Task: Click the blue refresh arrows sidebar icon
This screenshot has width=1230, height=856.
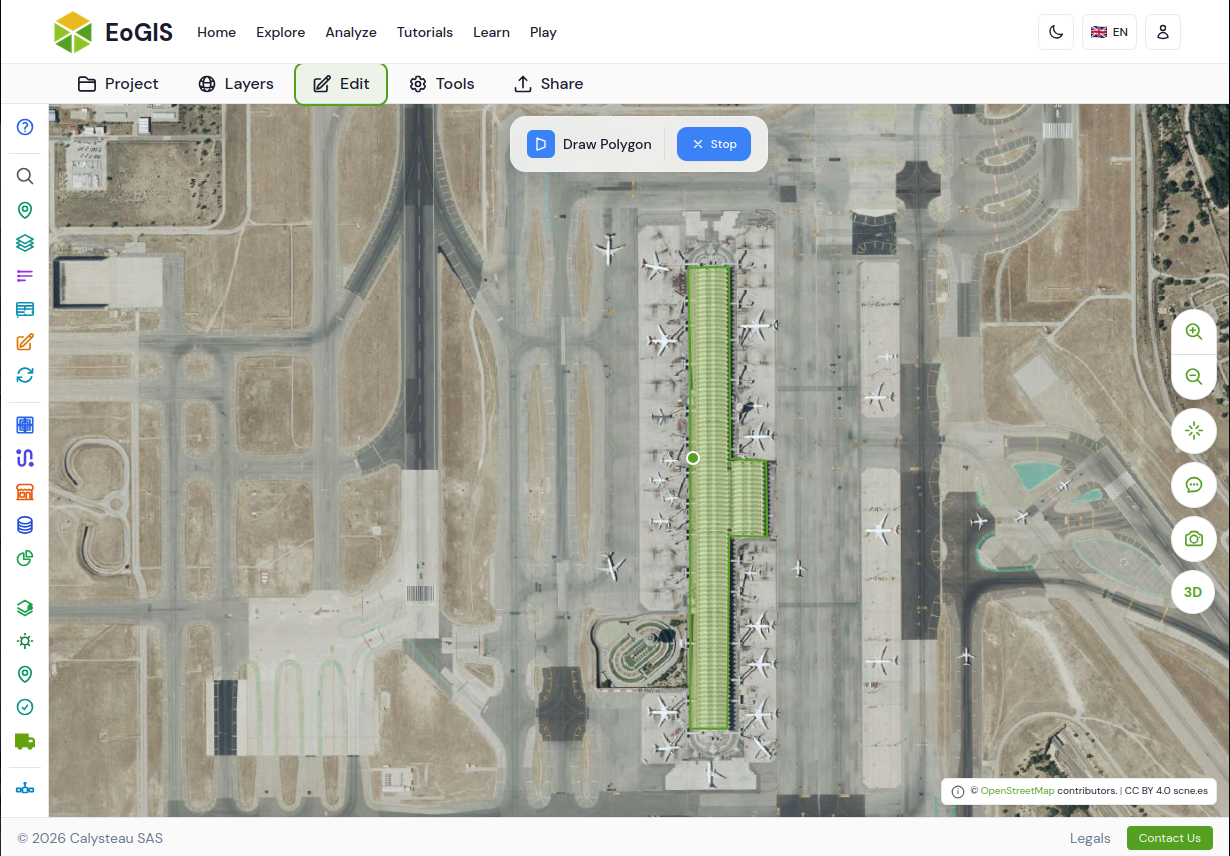Action: pyautogui.click(x=25, y=375)
